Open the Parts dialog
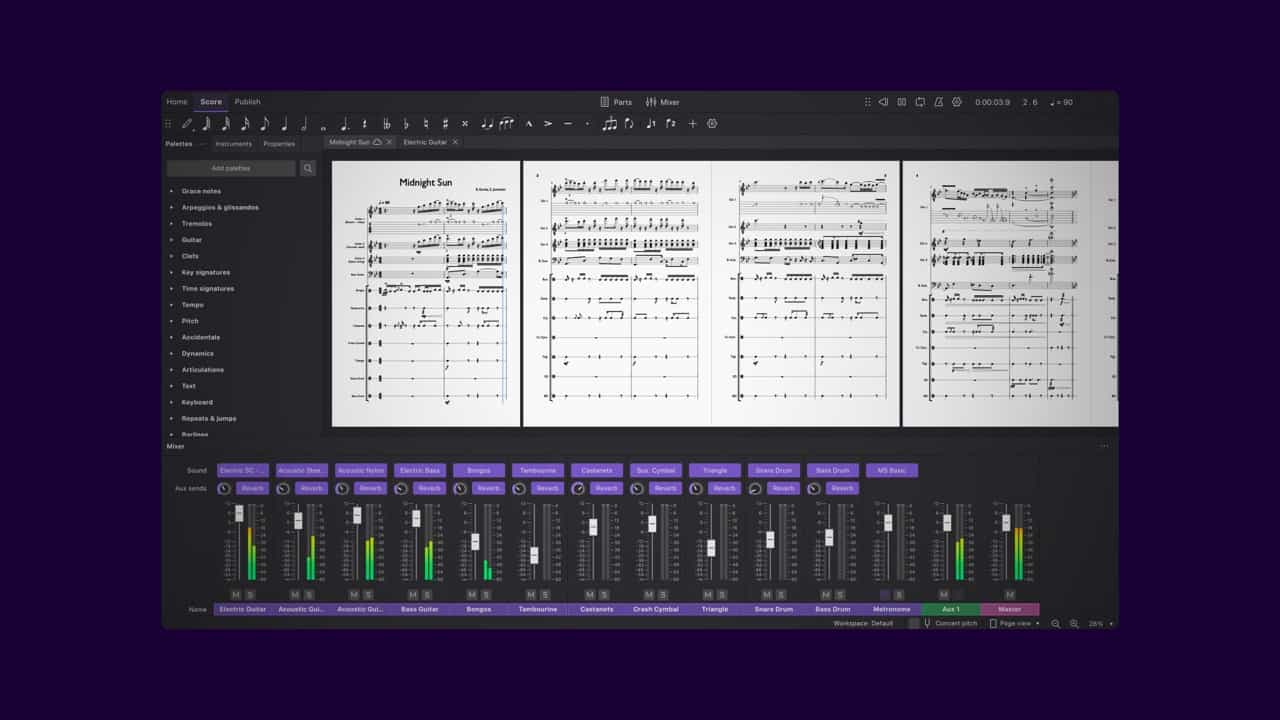Viewport: 1280px width, 720px height. [x=616, y=102]
